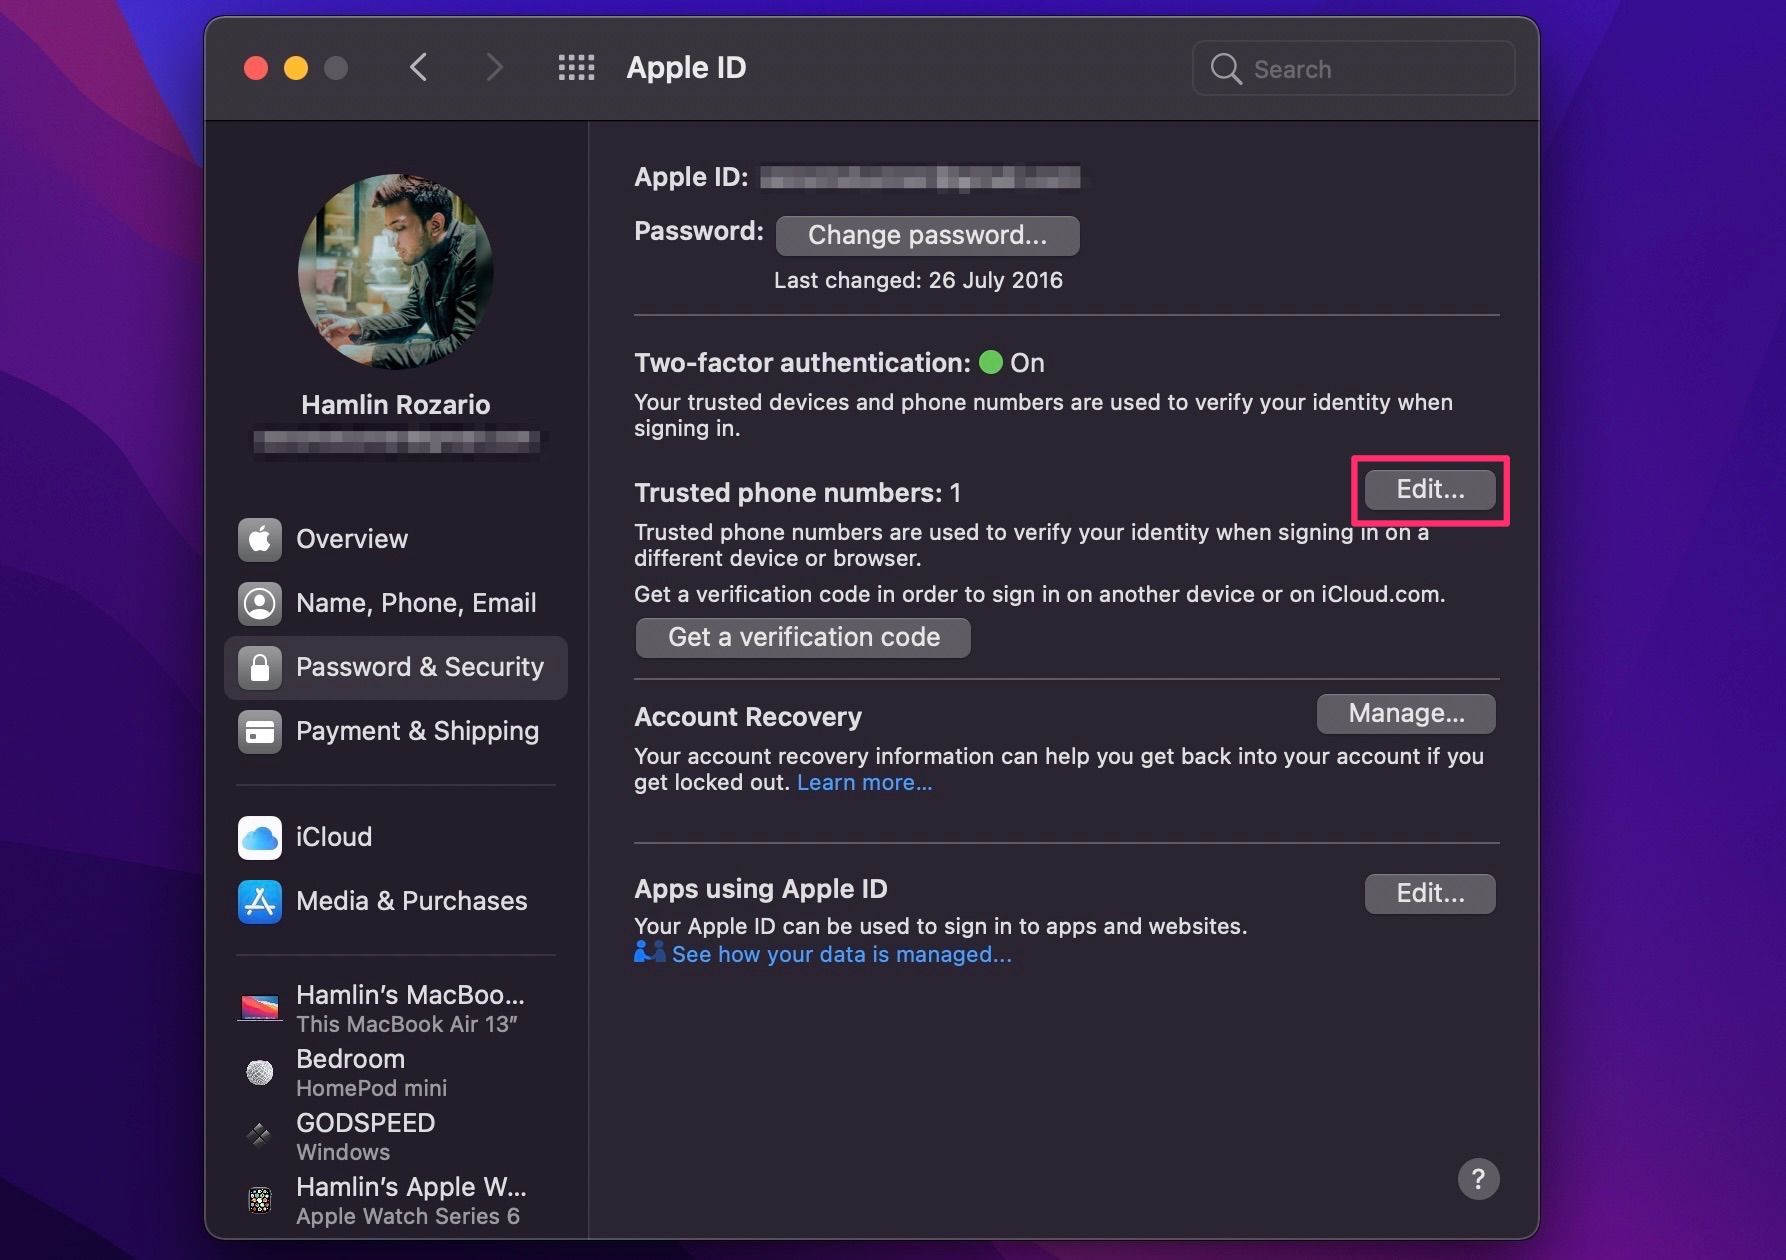
Task: Click Edit for apps using Apple ID
Action: 1429,893
